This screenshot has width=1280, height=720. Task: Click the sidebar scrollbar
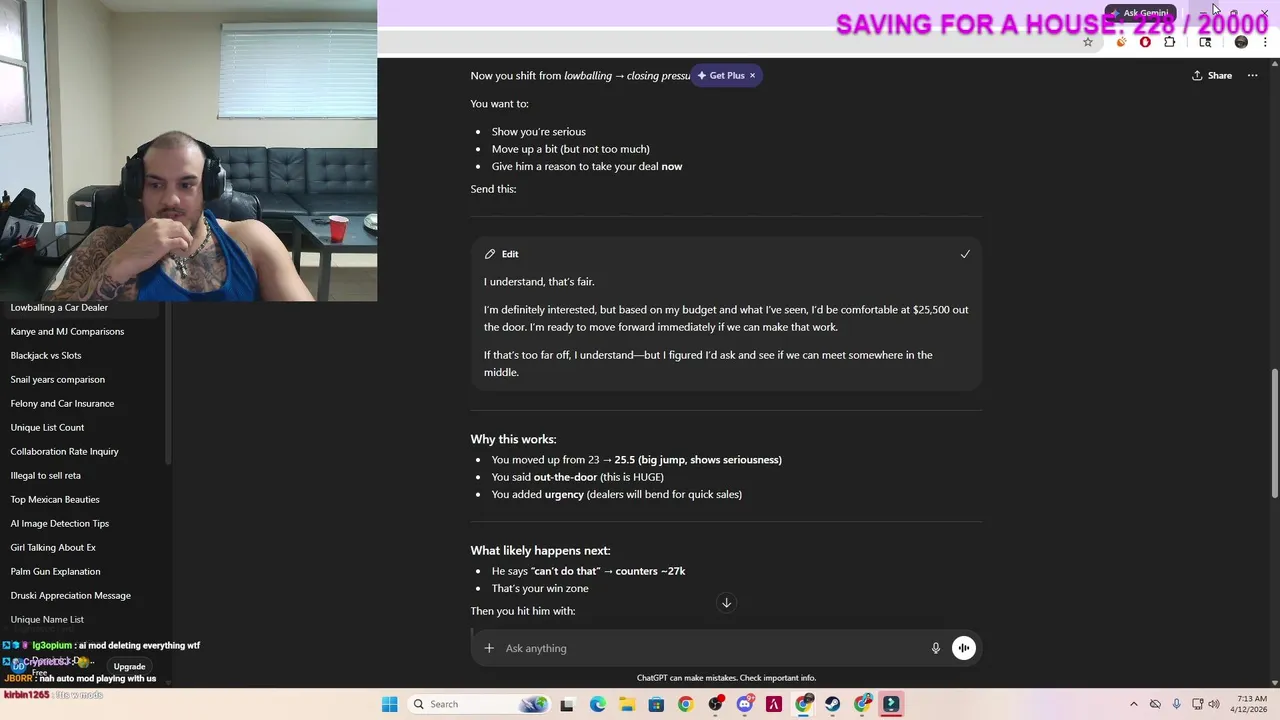(x=168, y=383)
